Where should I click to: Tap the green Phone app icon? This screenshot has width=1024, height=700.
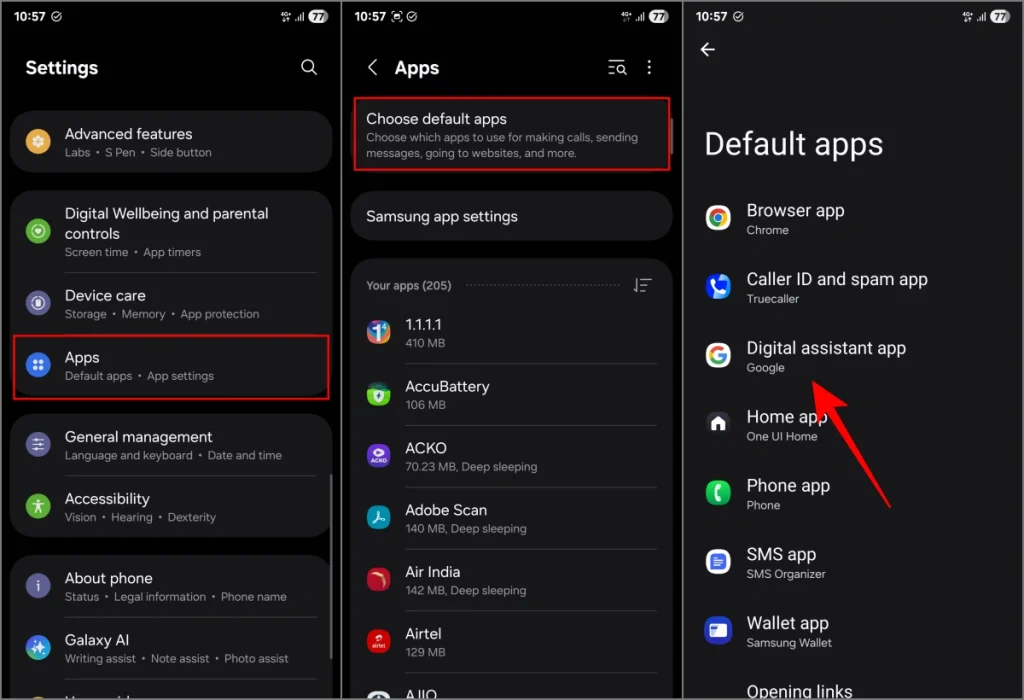pyautogui.click(x=718, y=493)
